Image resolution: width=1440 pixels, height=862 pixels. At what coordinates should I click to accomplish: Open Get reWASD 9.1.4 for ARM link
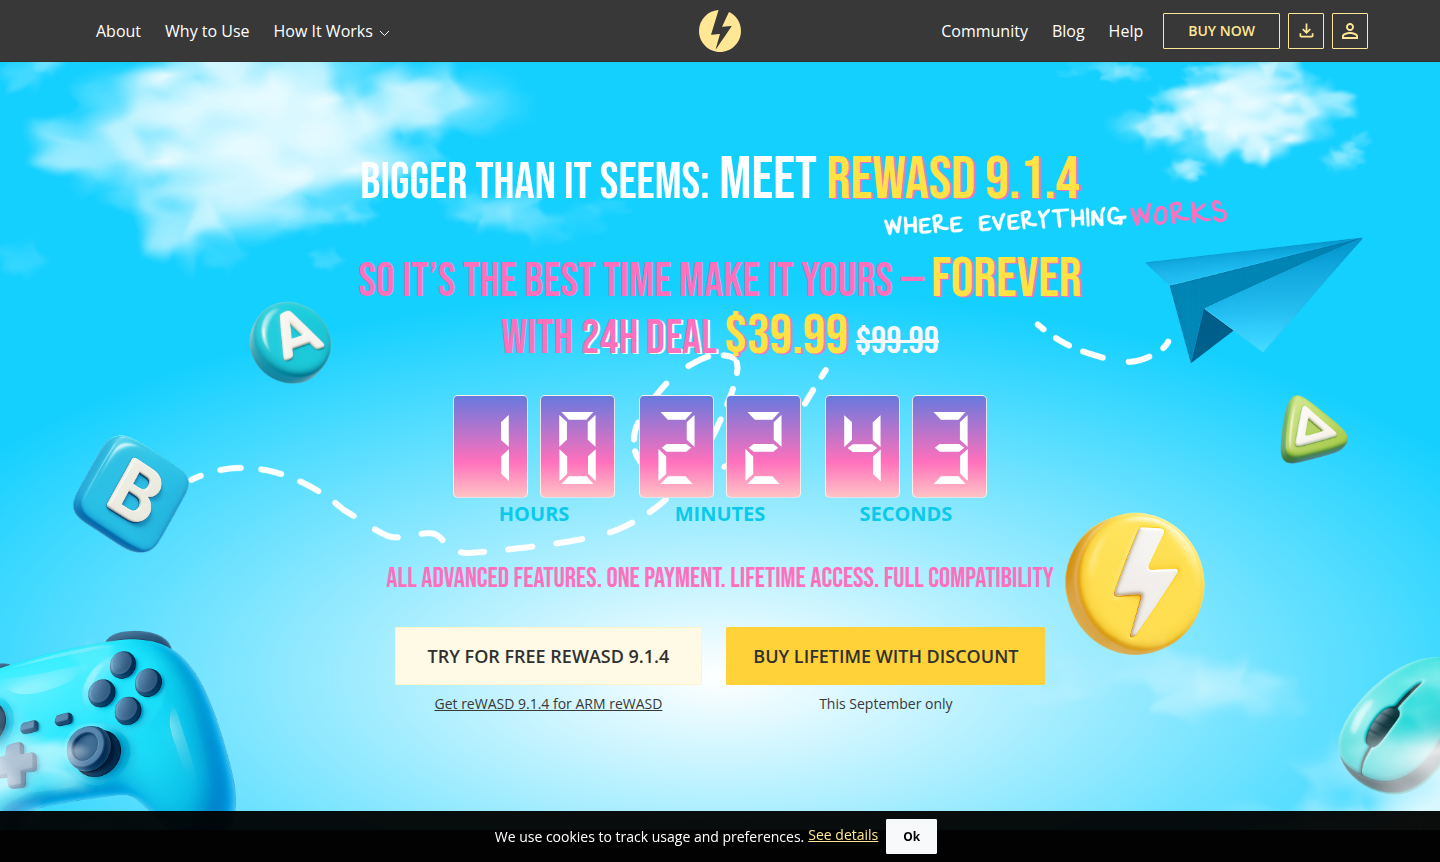coord(548,704)
